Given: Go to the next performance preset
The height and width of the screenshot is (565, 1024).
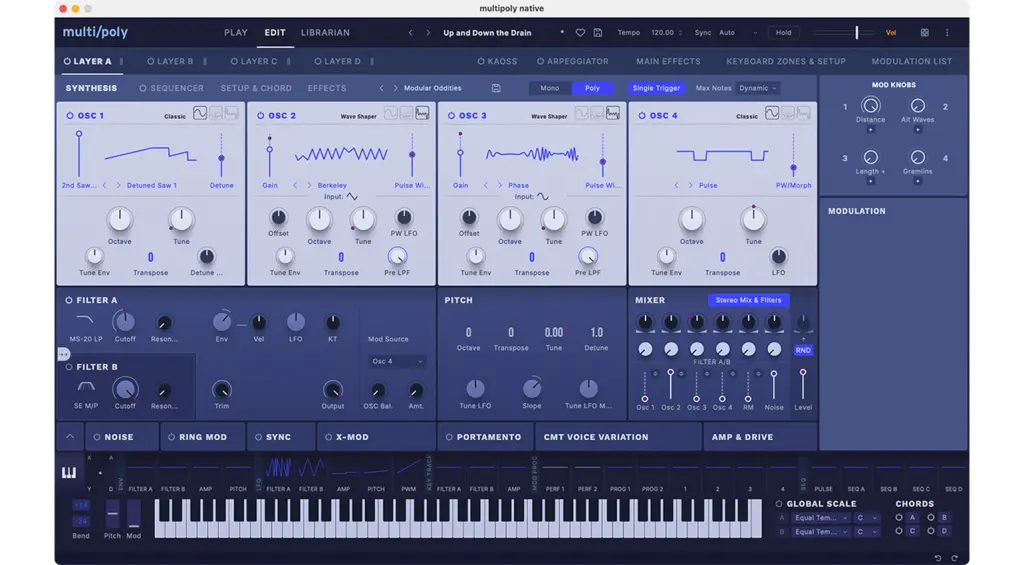Looking at the screenshot, I should tap(428, 33).
